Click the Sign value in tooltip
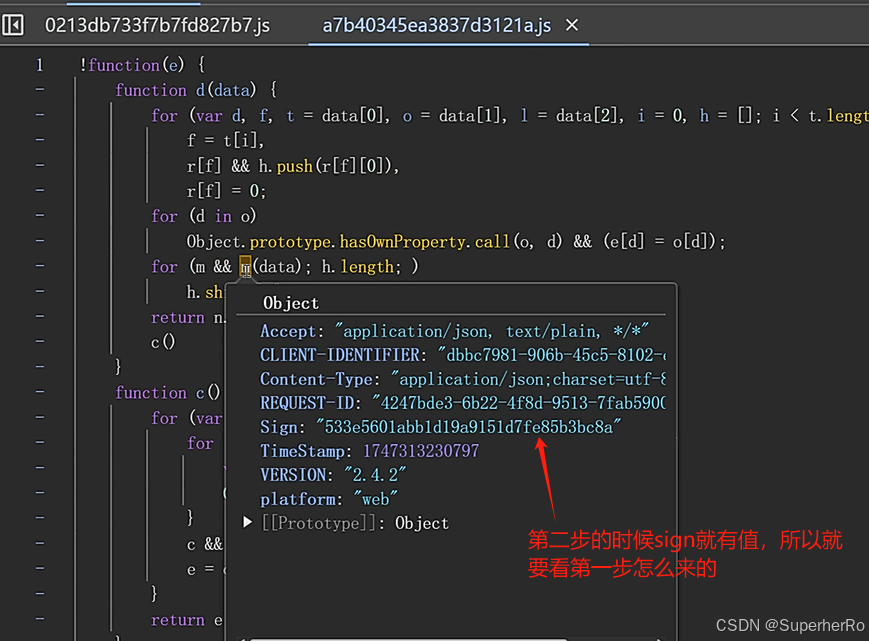Screen dimensions: 869x641 pos(468,427)
